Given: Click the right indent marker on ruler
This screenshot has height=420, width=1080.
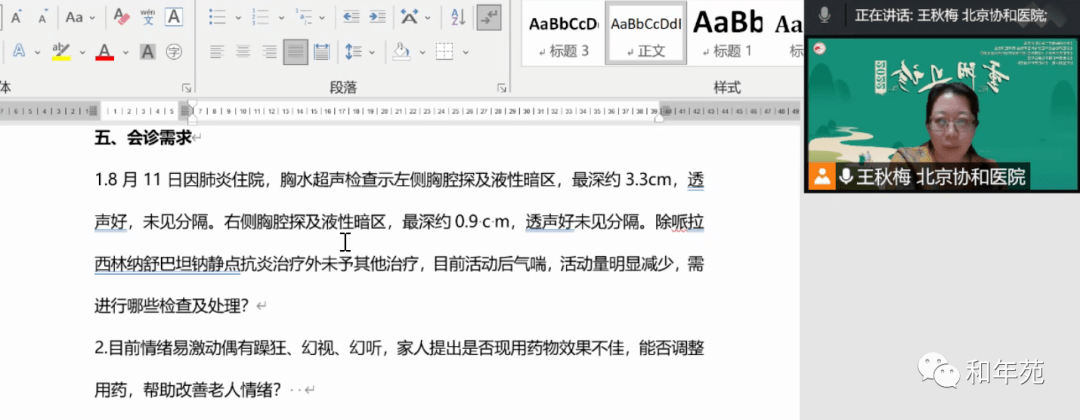Looking at the screenshot, I should (659, 117).
